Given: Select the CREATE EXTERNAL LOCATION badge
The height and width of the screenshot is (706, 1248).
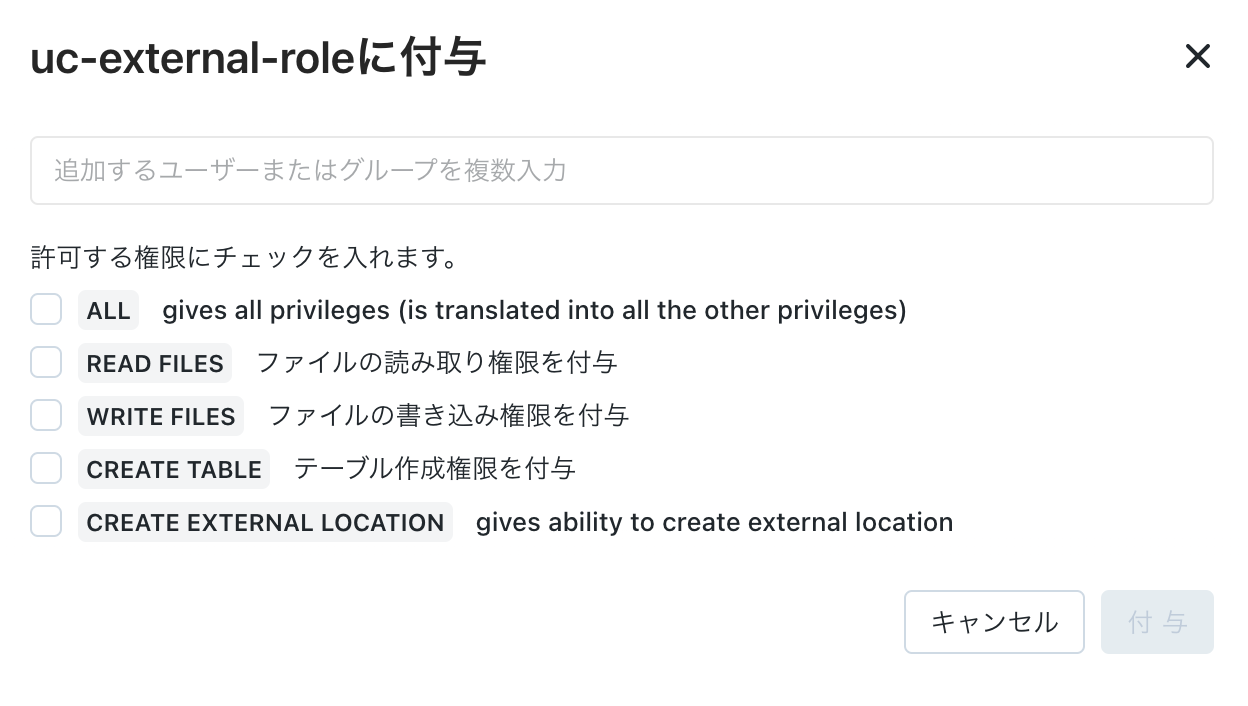Looking at the screenshot, I should (x=264, y=522).
